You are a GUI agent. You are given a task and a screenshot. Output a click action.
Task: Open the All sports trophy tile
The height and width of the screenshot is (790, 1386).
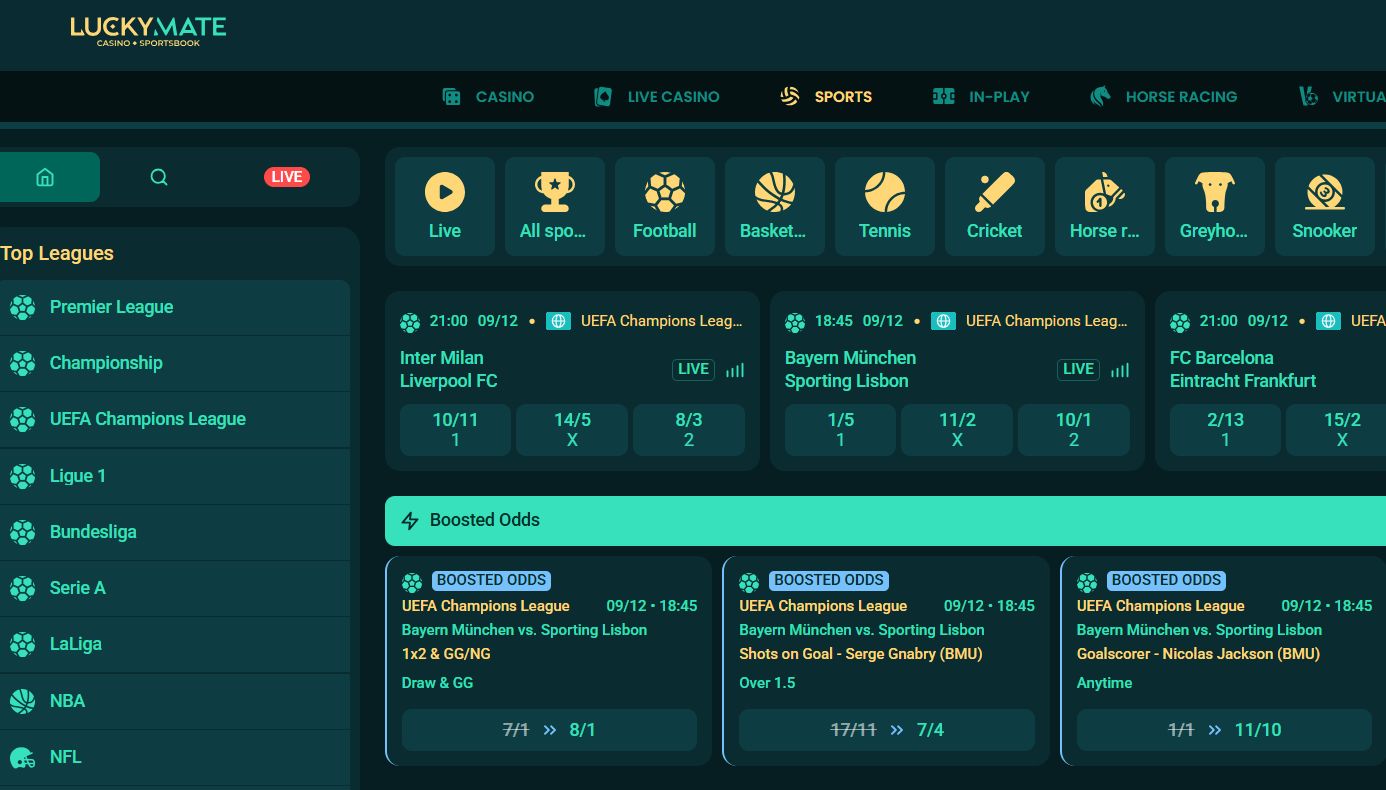tap(555, 206)
